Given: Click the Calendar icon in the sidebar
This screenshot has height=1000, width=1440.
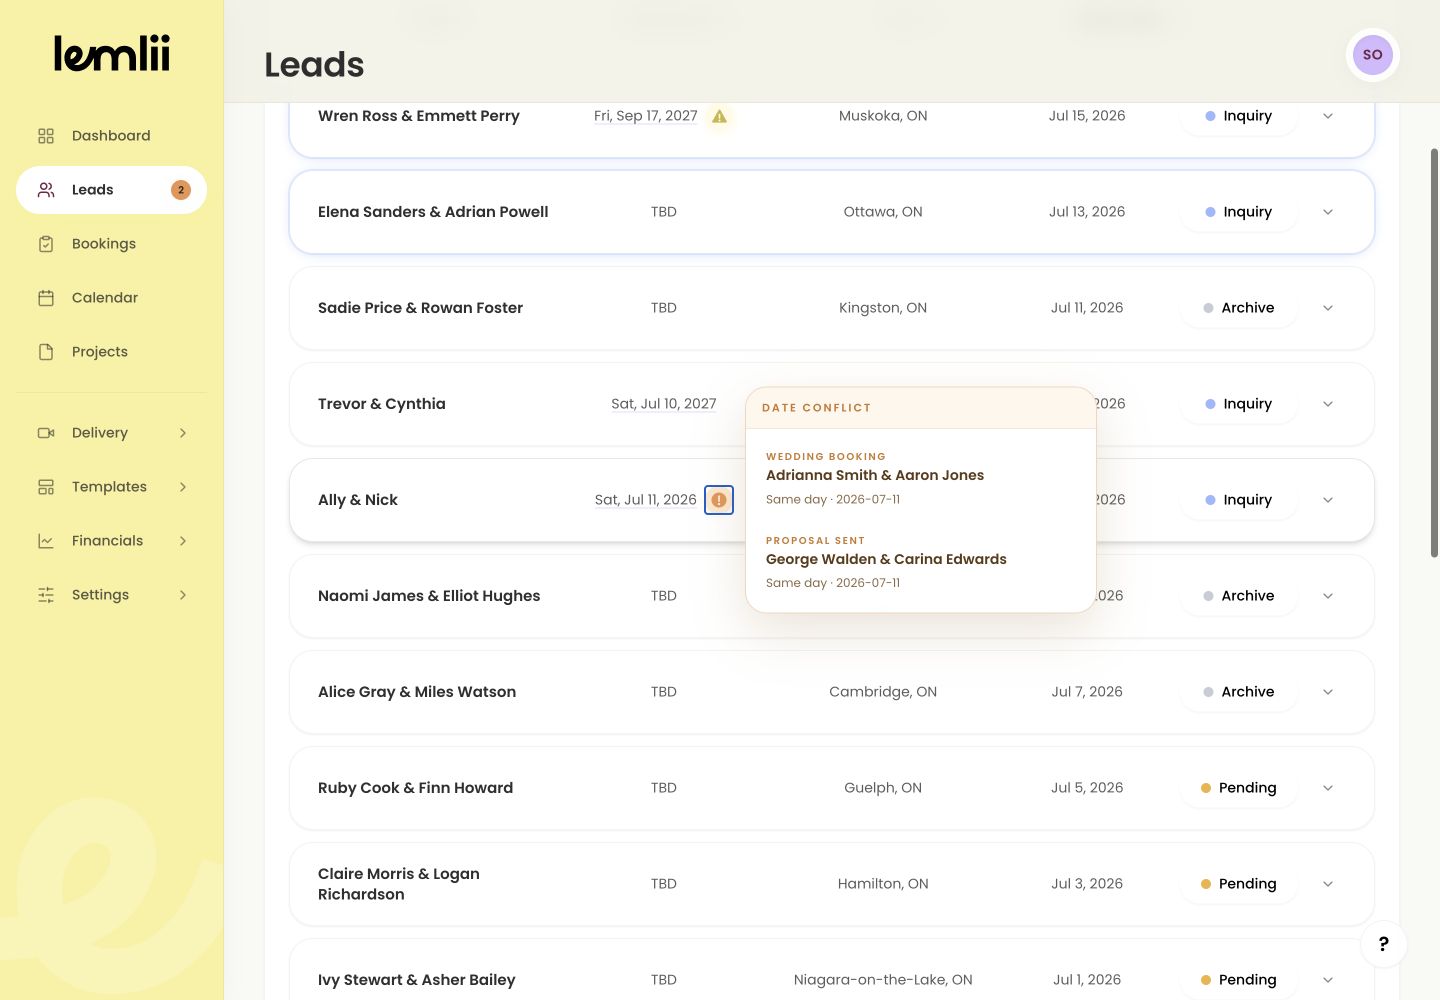Looking at the screenshot, I should 46,298.
